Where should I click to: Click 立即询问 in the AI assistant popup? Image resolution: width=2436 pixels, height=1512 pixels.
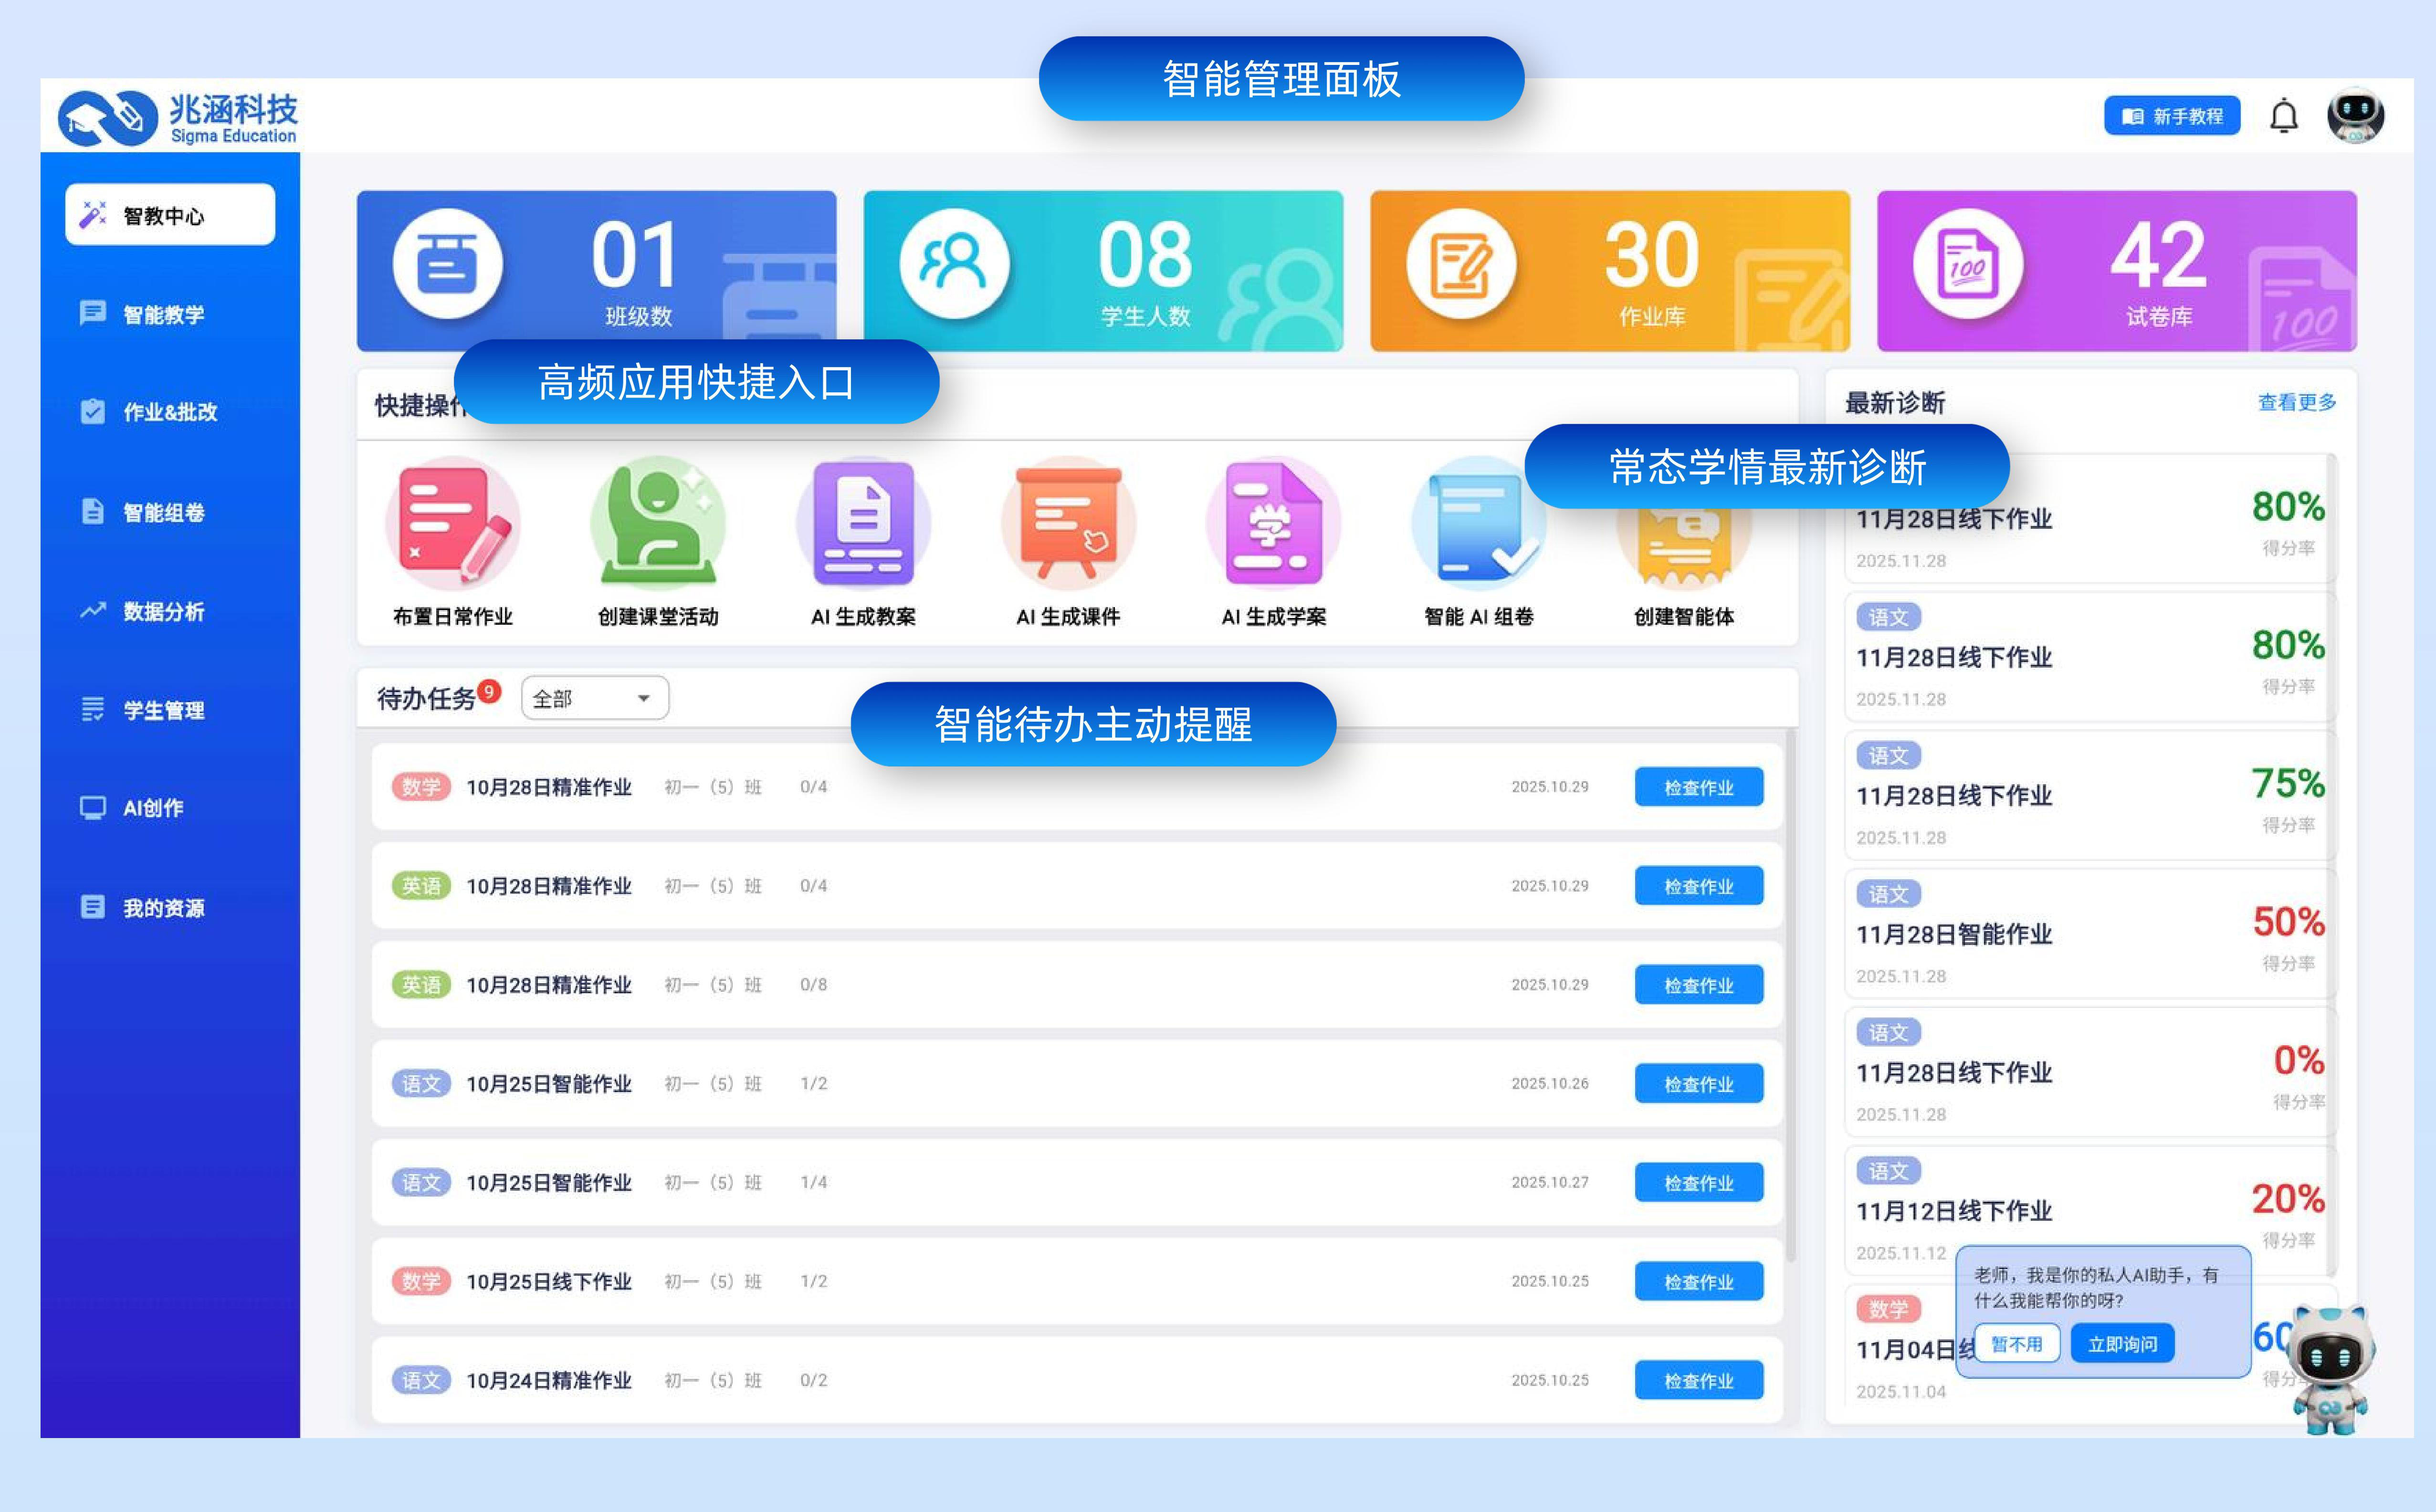[x=2122, y=1342]
